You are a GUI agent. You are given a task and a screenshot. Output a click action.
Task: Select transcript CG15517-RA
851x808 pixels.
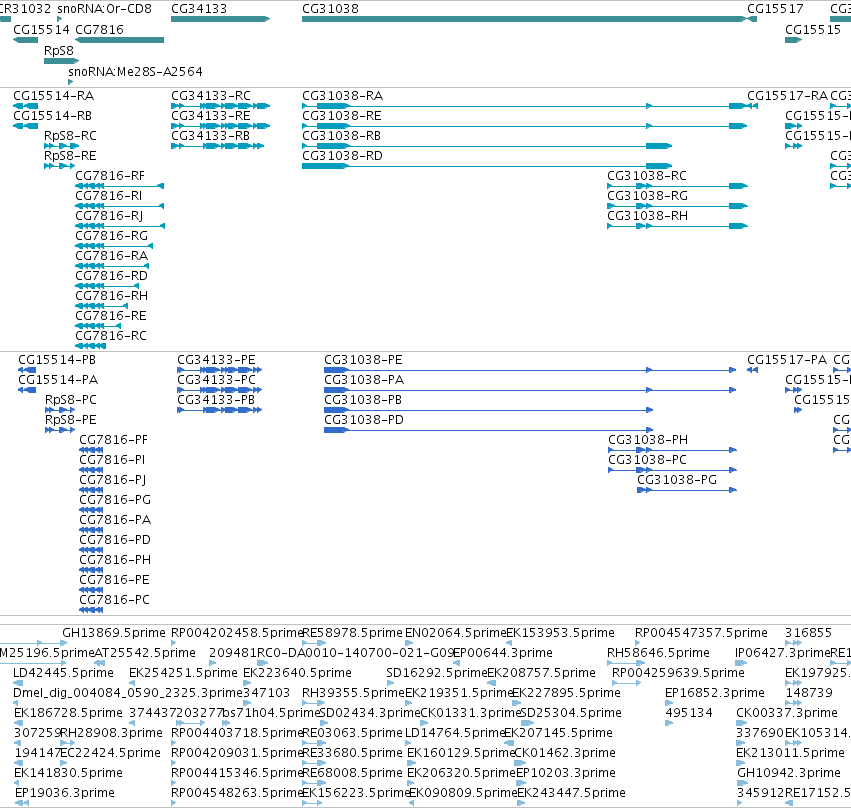click(x=788, y=96)
